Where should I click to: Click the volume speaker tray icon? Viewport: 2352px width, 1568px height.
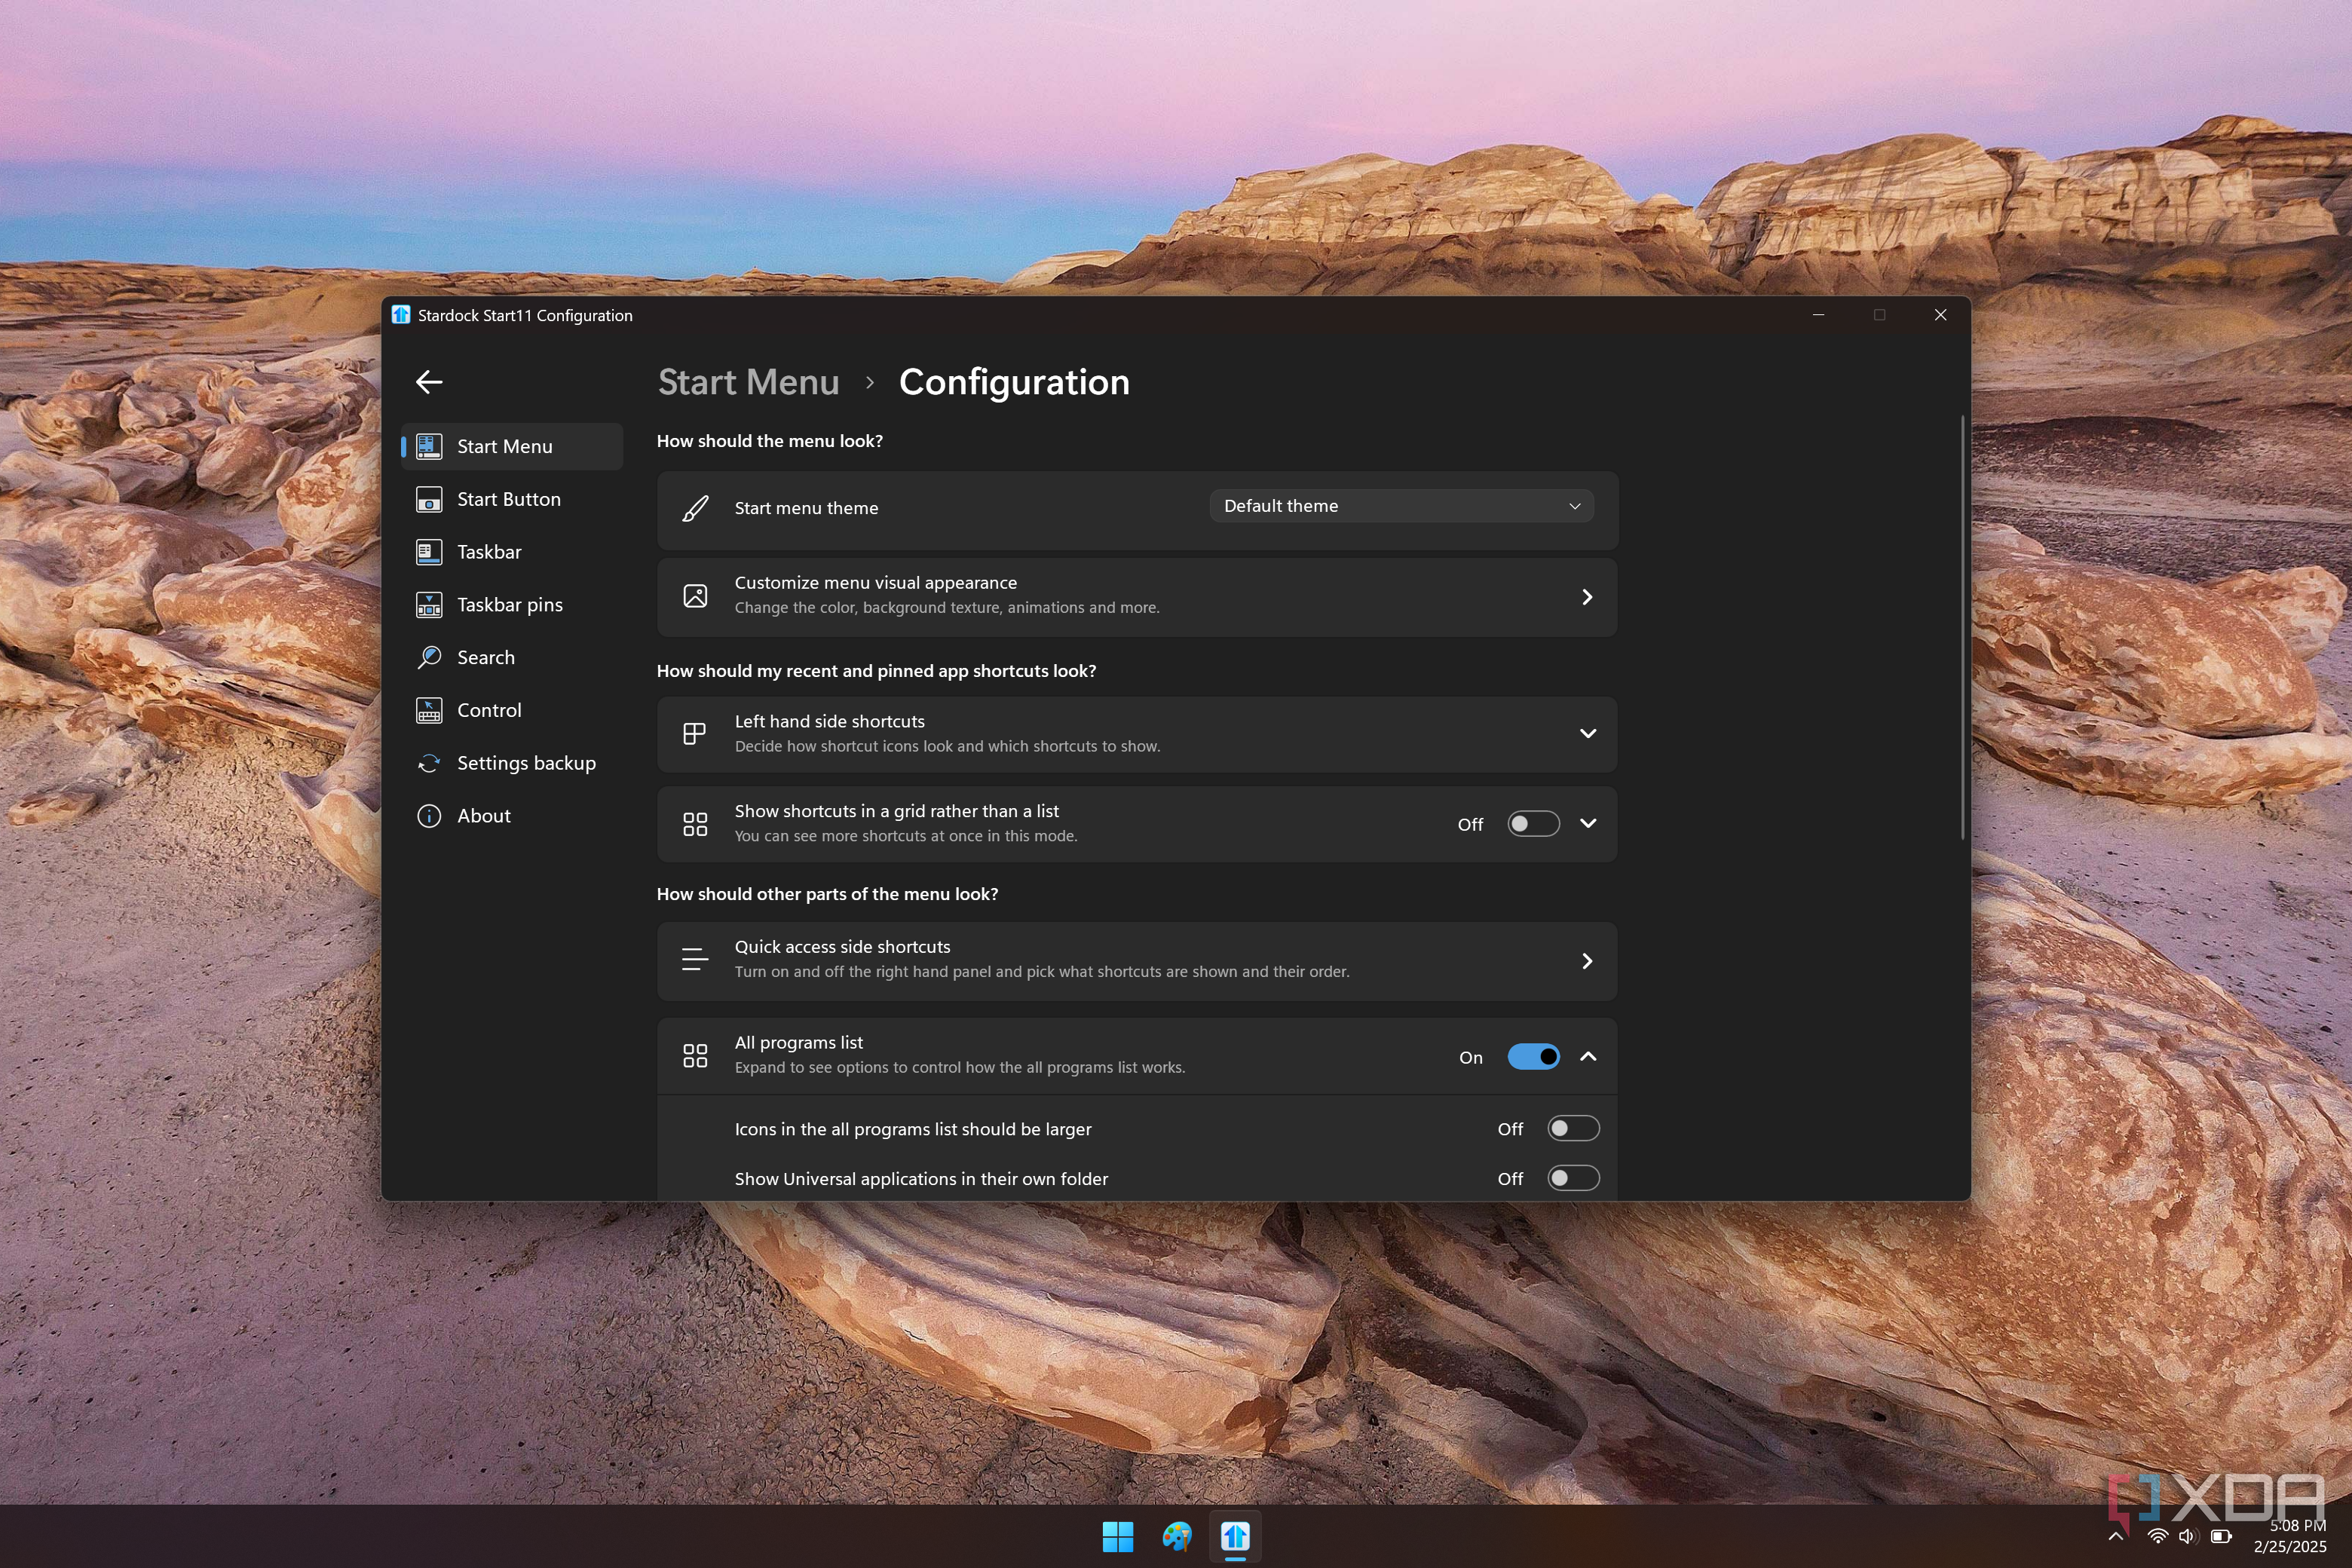(2188, 1536)
